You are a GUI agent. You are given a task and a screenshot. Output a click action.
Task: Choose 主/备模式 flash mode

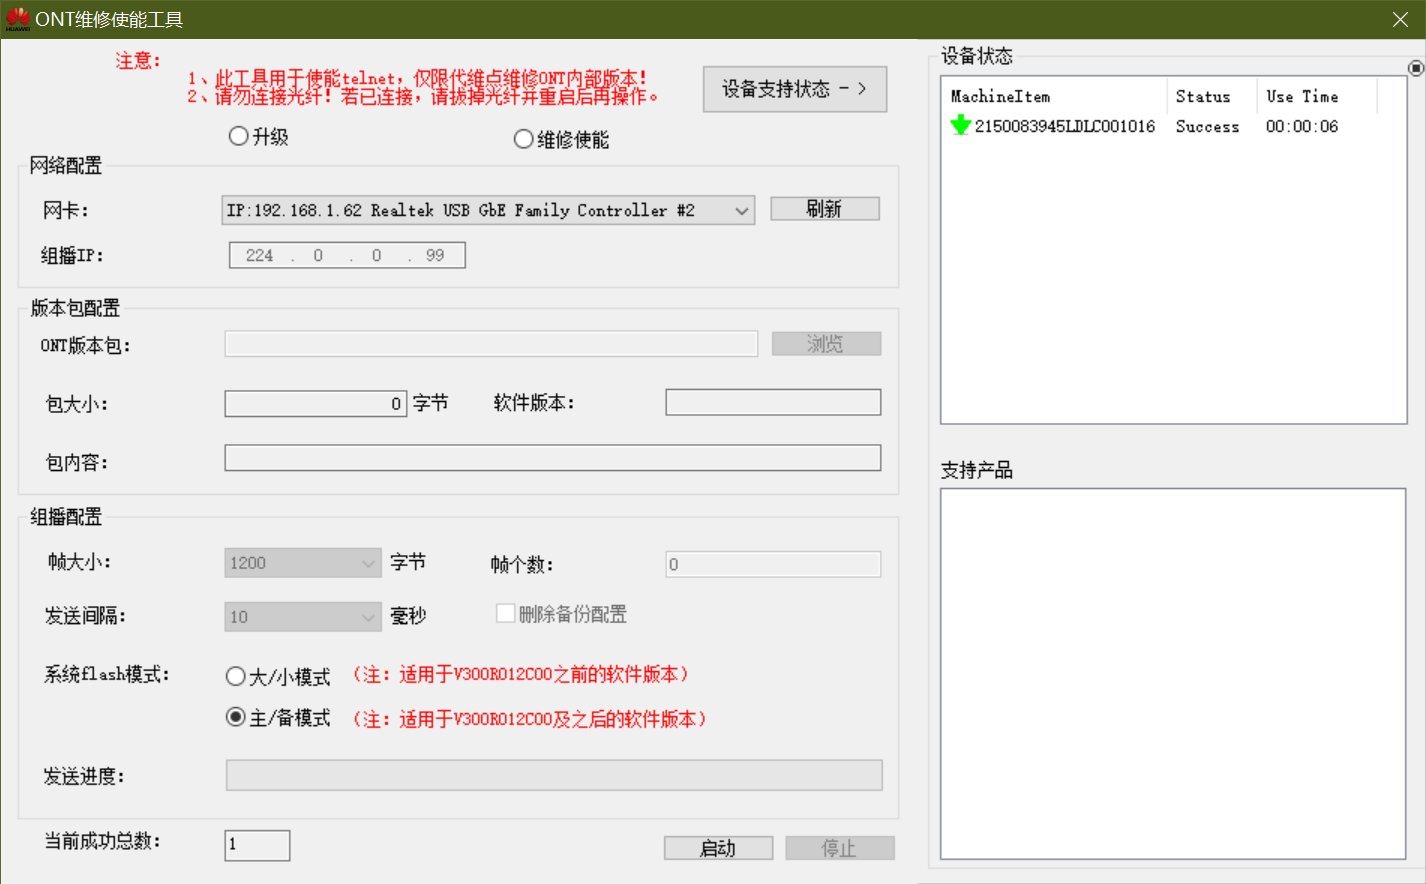coord(236,717)
